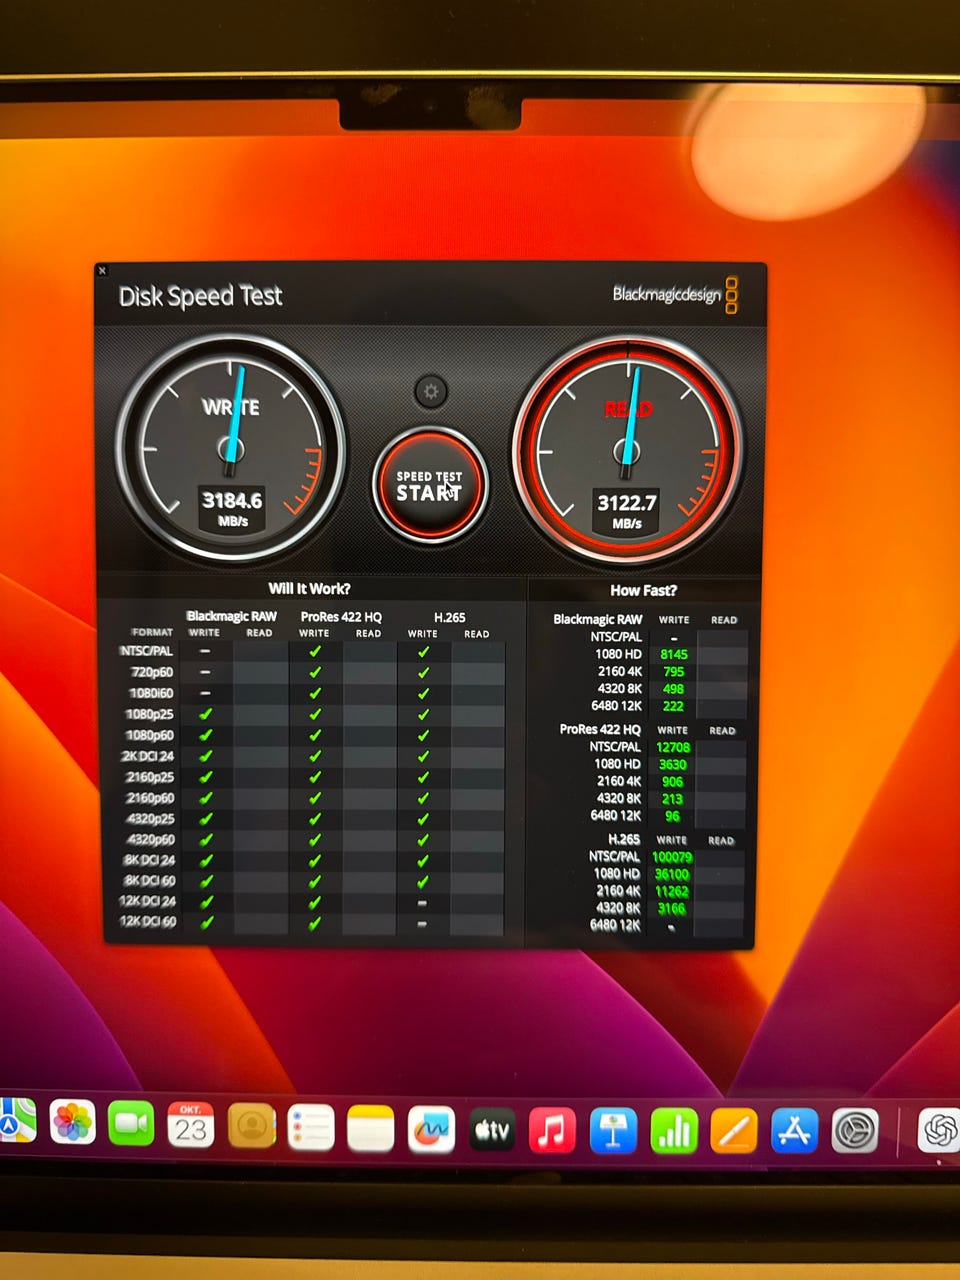The width and height of the screenshot is (960, 1280).
Task: Open Pages from the Dock
Action: pos(734,1131)
